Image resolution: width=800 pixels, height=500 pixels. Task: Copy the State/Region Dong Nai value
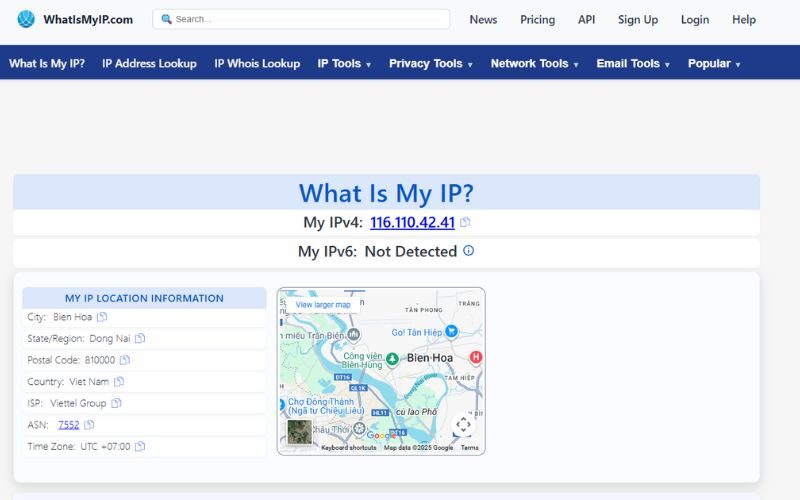point(140,338)
